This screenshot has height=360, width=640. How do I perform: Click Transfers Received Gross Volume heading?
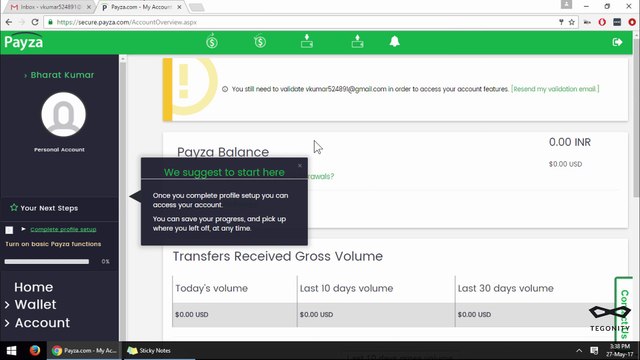[278, 256]
